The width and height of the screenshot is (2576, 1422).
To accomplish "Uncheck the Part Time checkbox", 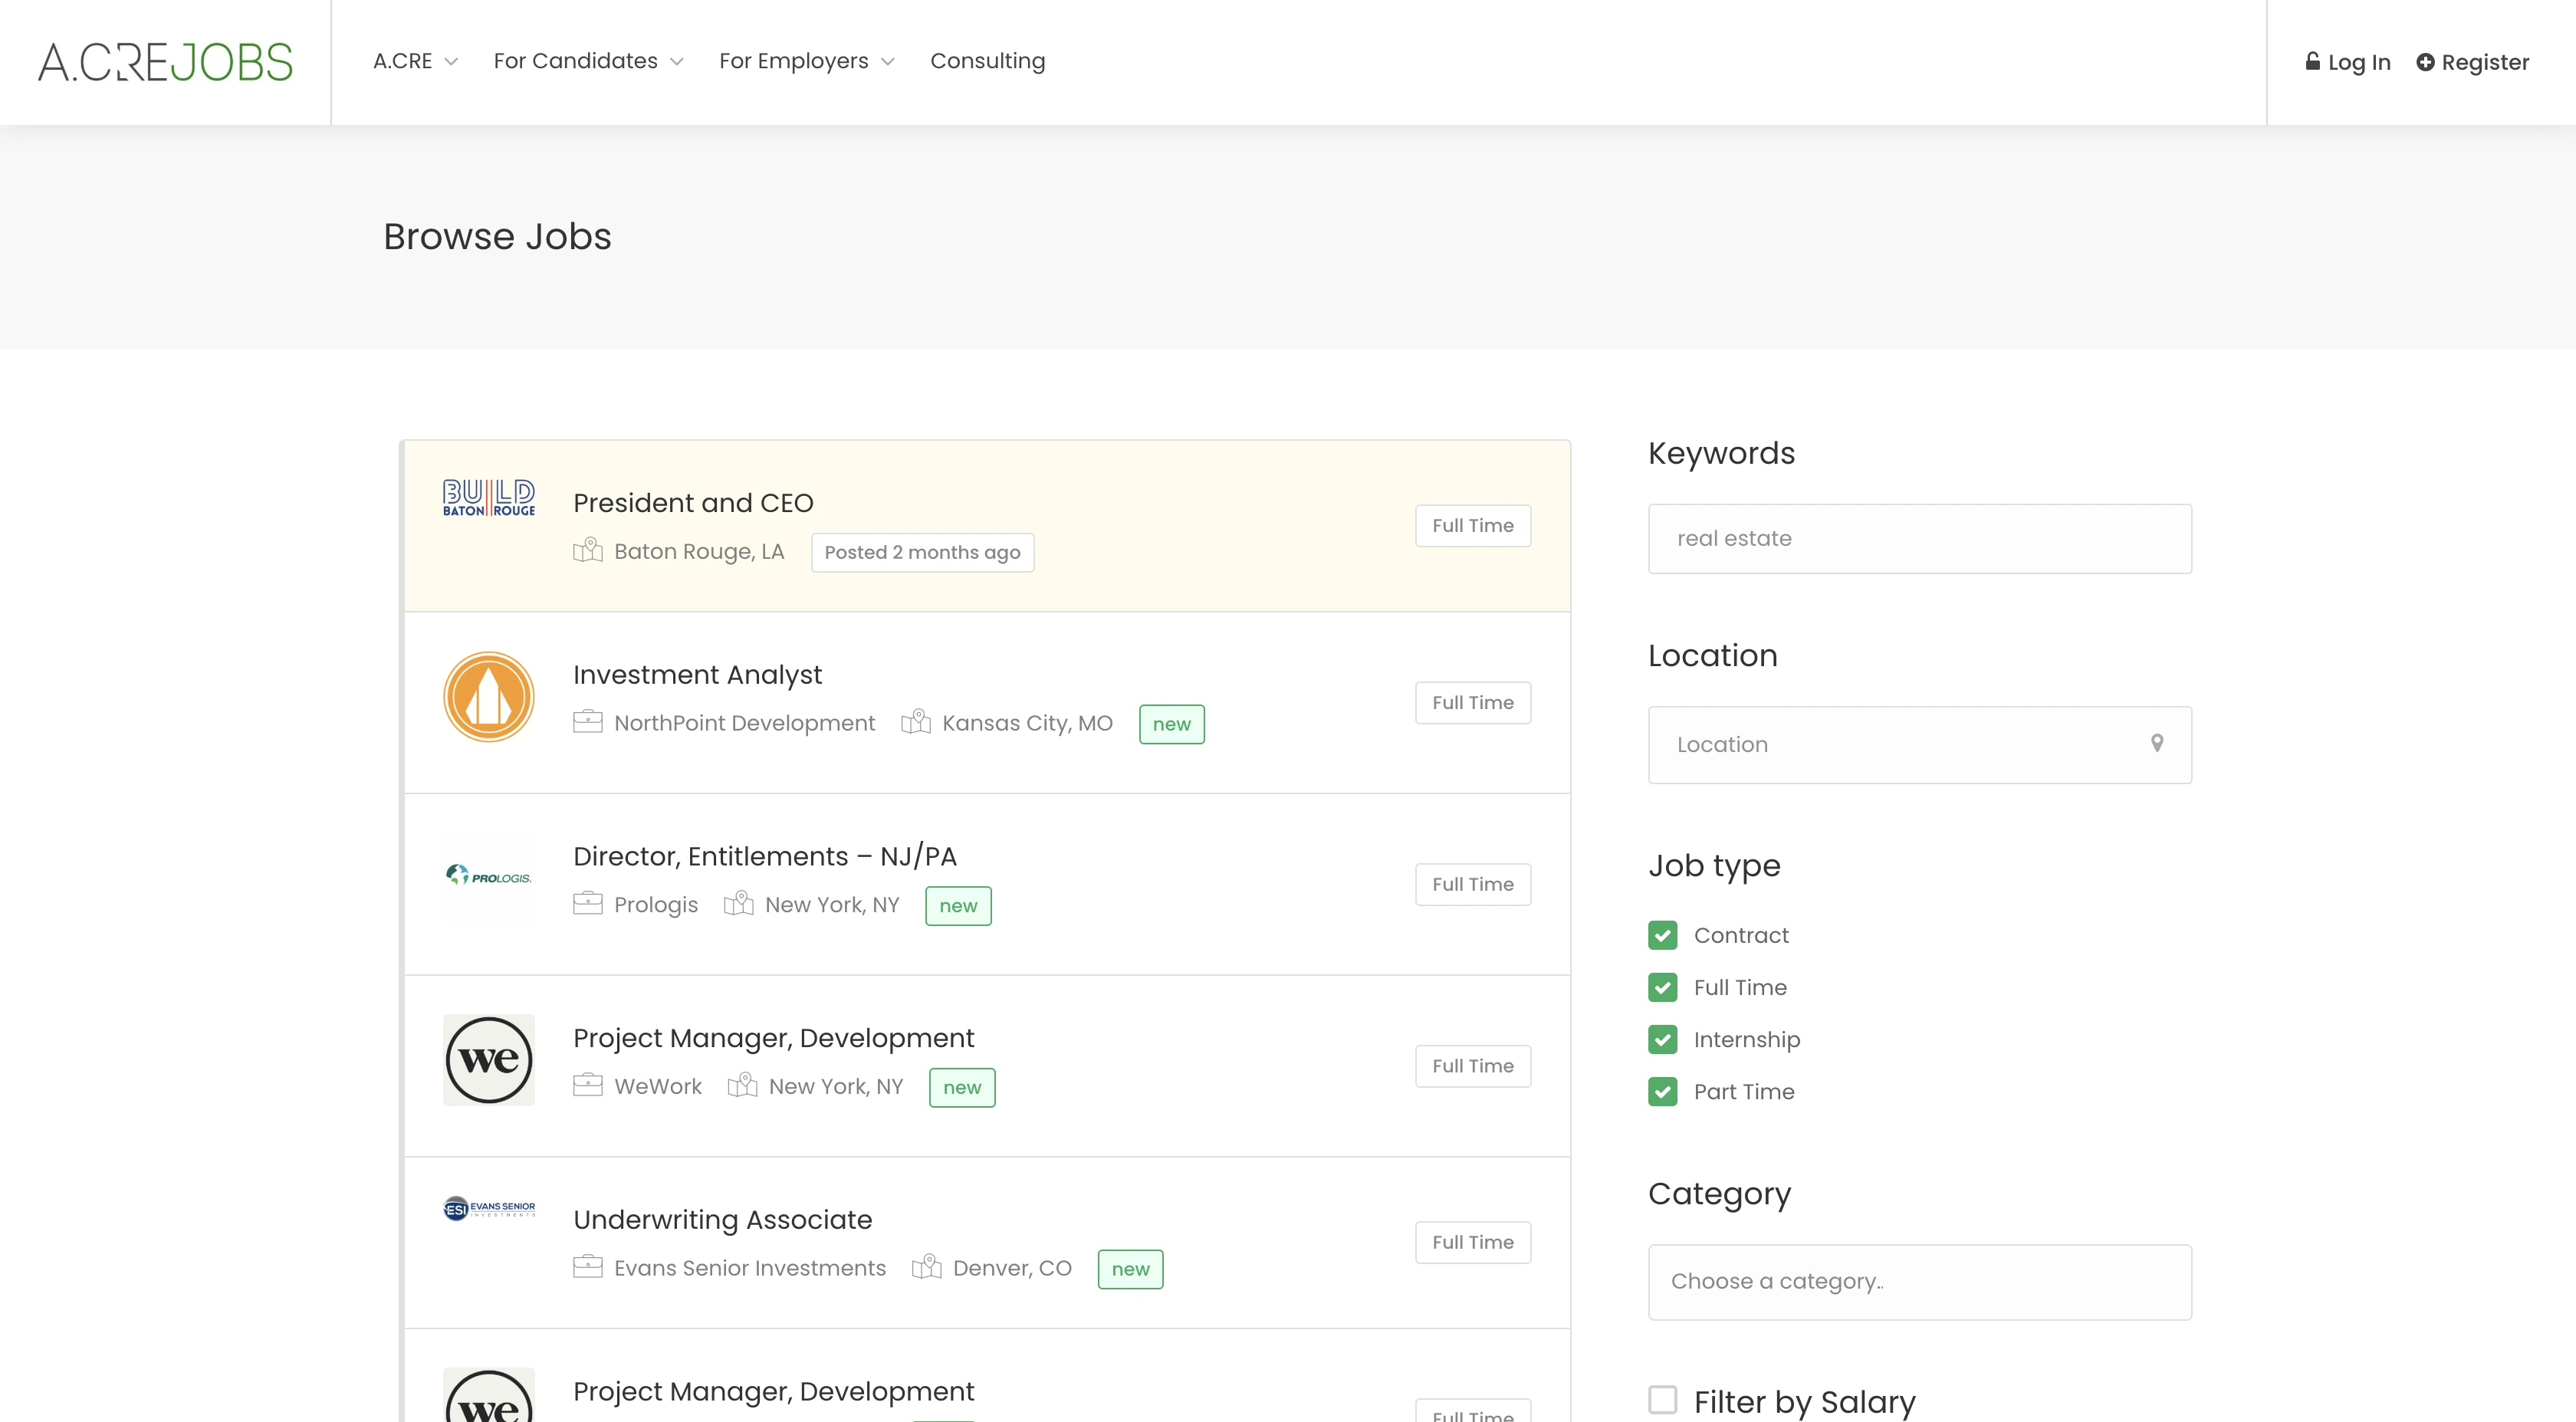I will pyautogui.click(x=1662, y=1091).
